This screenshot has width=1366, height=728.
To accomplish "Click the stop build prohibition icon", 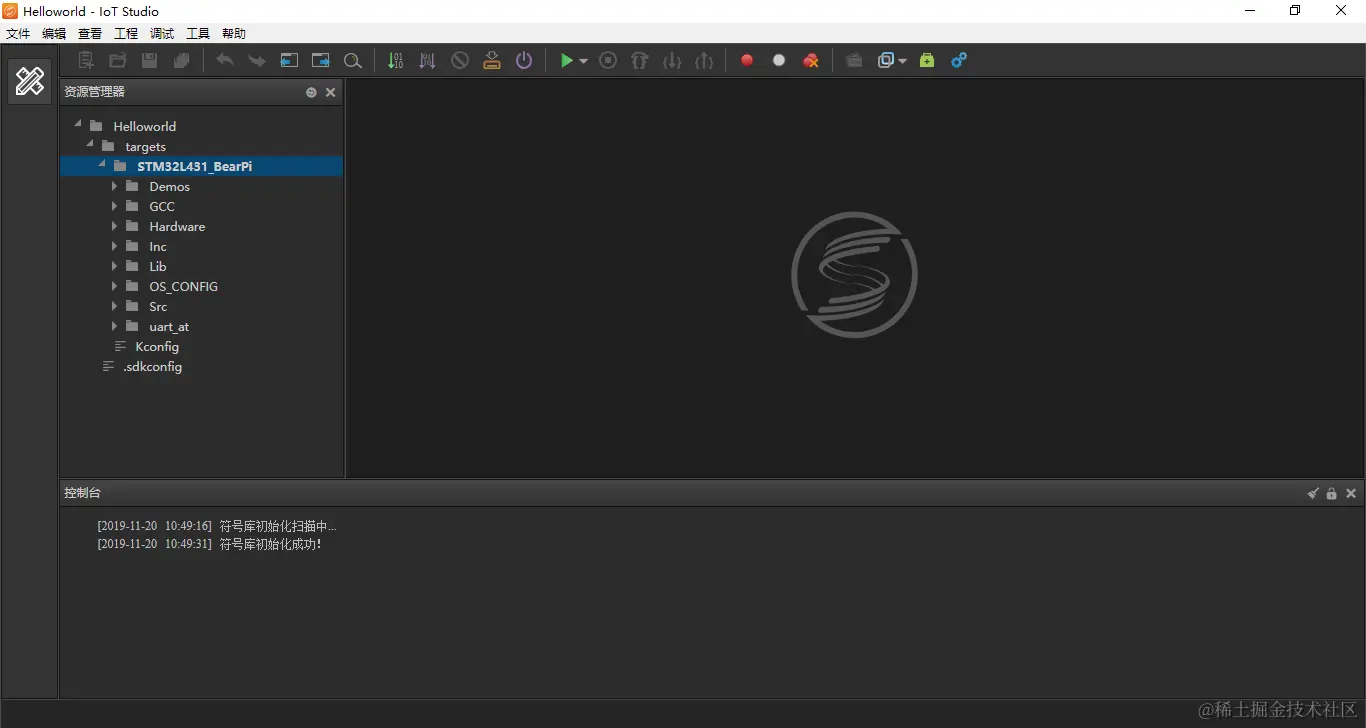I will (460, 60).
